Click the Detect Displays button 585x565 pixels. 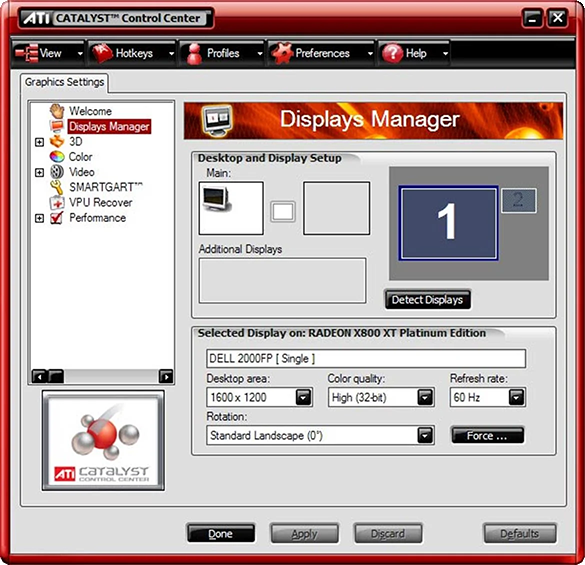coord(428,299)
